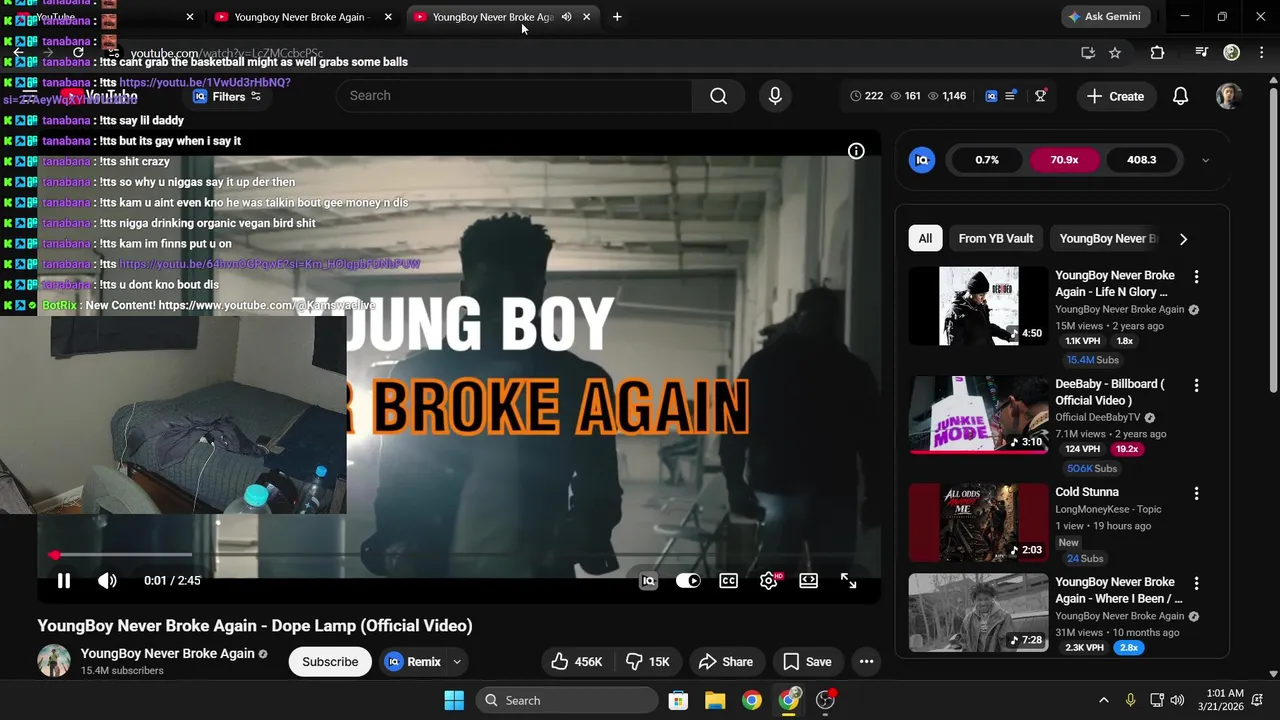Screen dimensions: 1280x720
Task: Switch to theater mode view
Action: coord(808,580)
